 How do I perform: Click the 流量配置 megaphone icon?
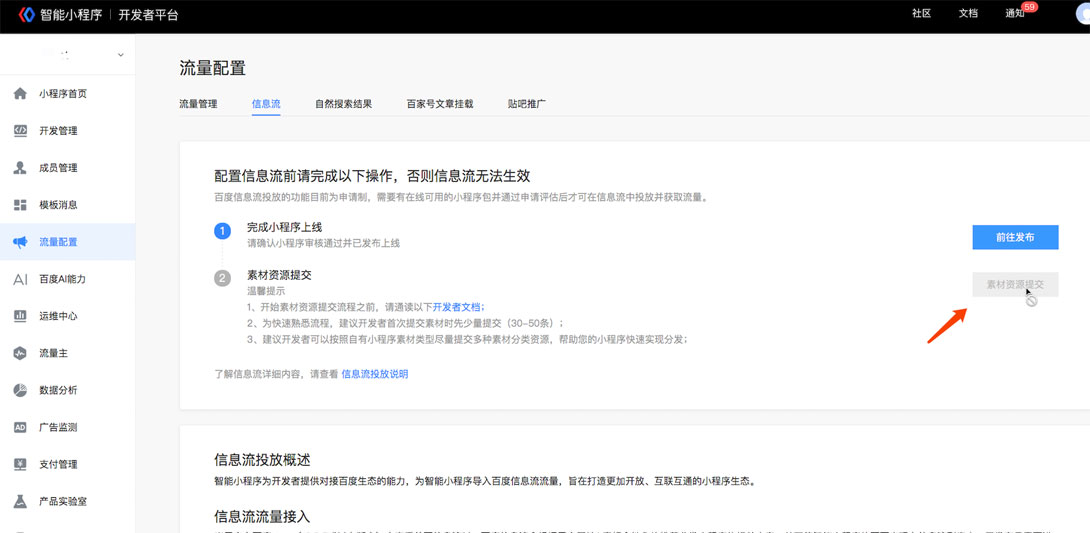[x=20, y=242]
